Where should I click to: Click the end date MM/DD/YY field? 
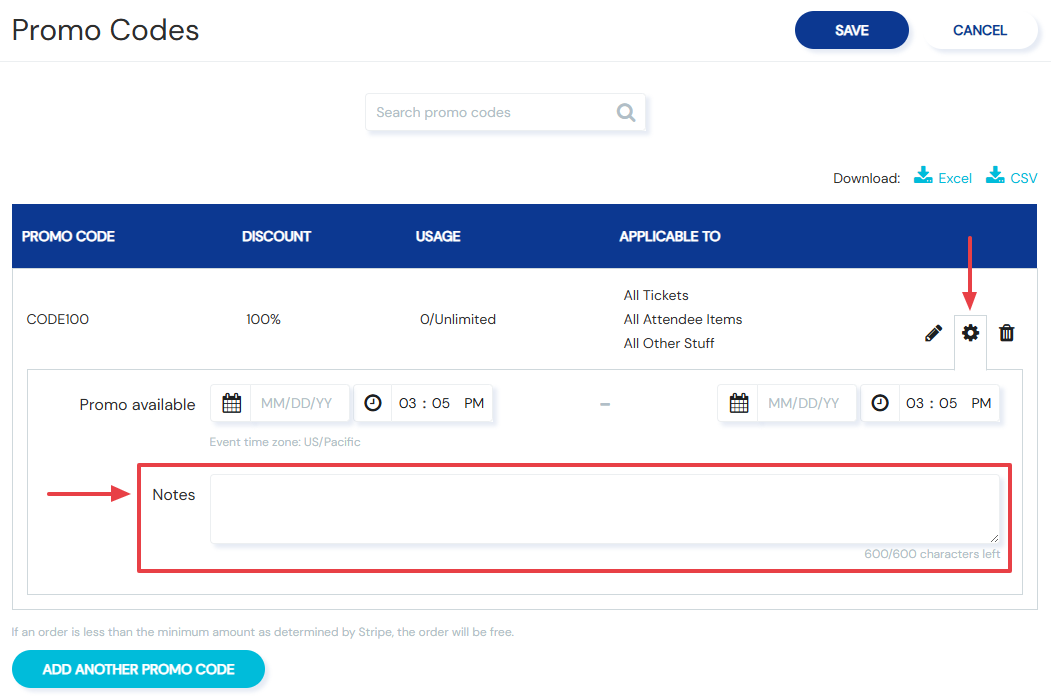(807, 403)
